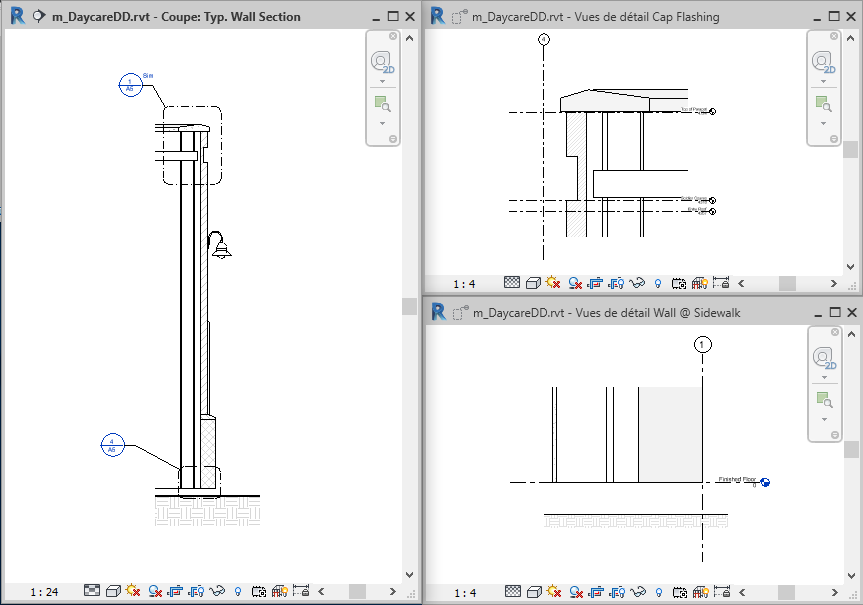The height and width of the screenshot is (605, 863).
Task: Select callout head 1/A5 in wall section
Action: pos(130,85)
